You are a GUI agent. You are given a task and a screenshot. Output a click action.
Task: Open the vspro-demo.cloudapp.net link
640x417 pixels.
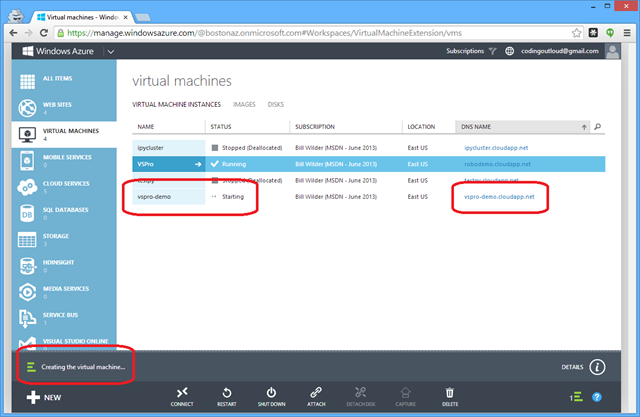pyautogui.click(x=499, y=197)
